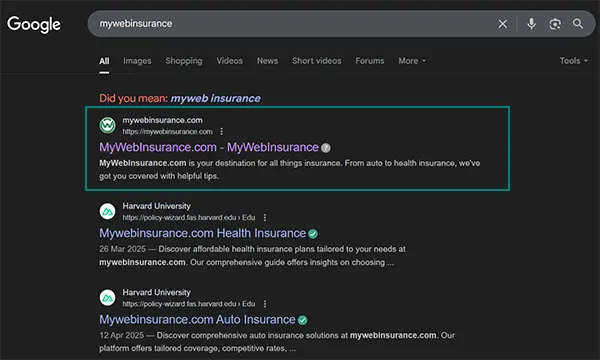Open the MyWebInsurance.com - MyWebInsurance result
Image resolution: width=600 pixels, height=360 pixels.
[209, 147]
